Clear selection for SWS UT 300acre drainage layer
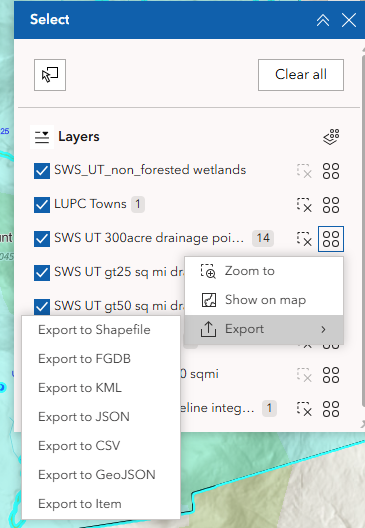The image size is (365, 528). [304, 239]
